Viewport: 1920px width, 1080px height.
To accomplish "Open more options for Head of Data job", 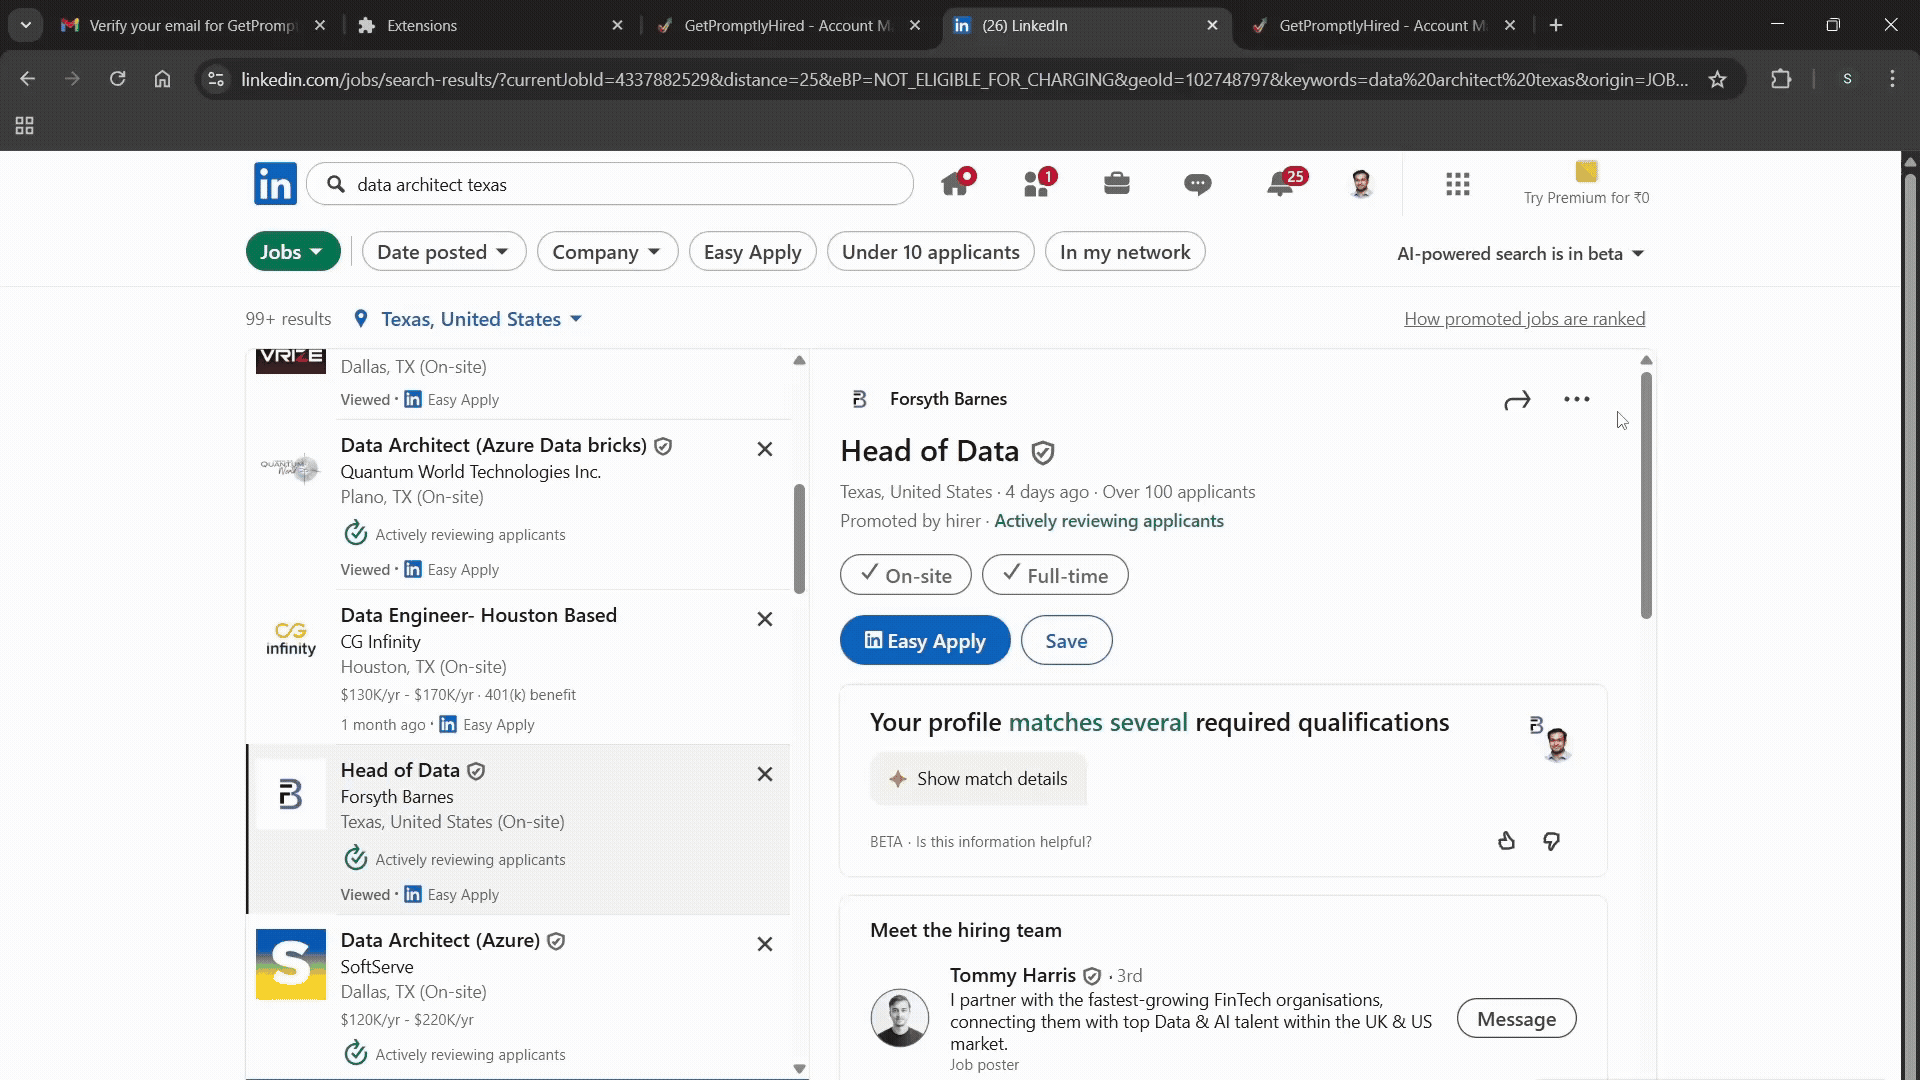I will point(1576,399).
